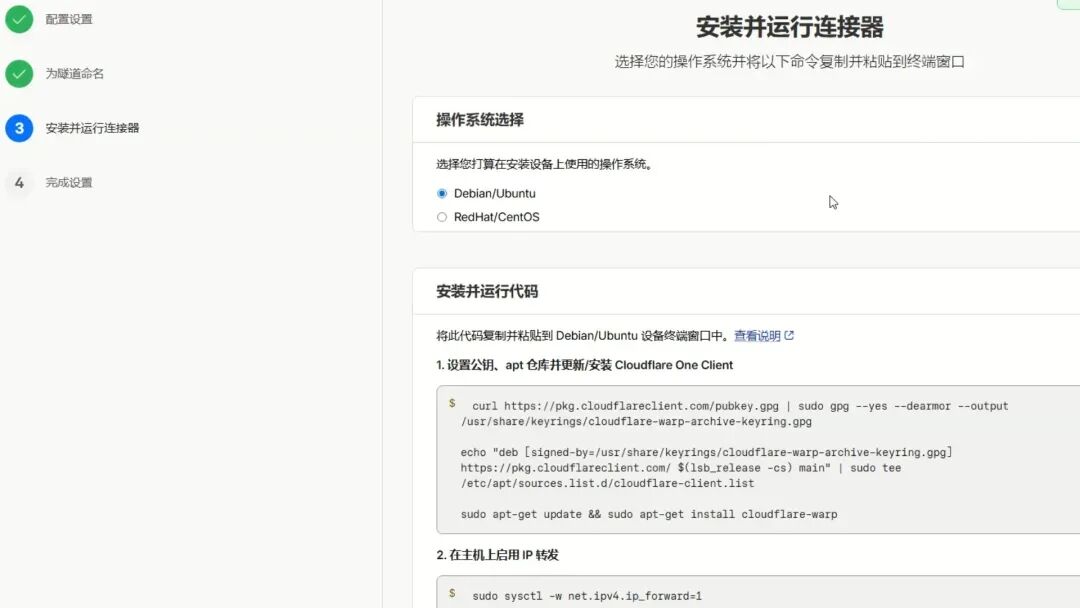This screenshot has height=608, width=1080.
Task: Click the text 选择您打算在安装设备上使用的操作系统
Action: (544, 164)
